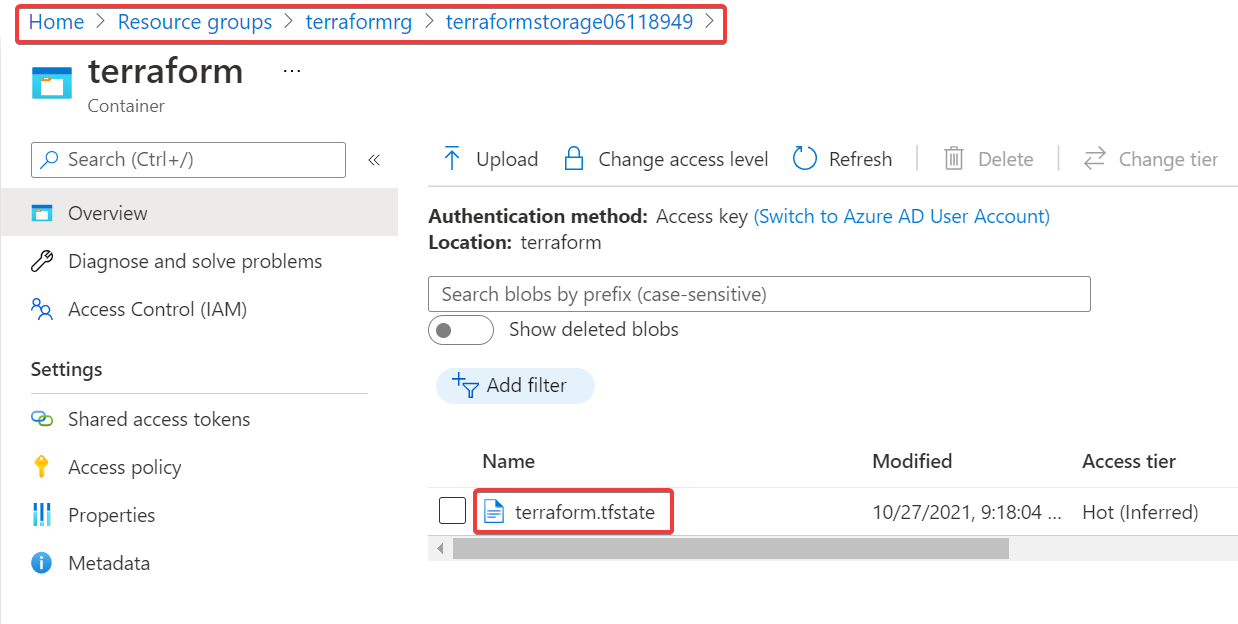Open Overview menu item
1238x624 pixels.
(x=199, y=213)
